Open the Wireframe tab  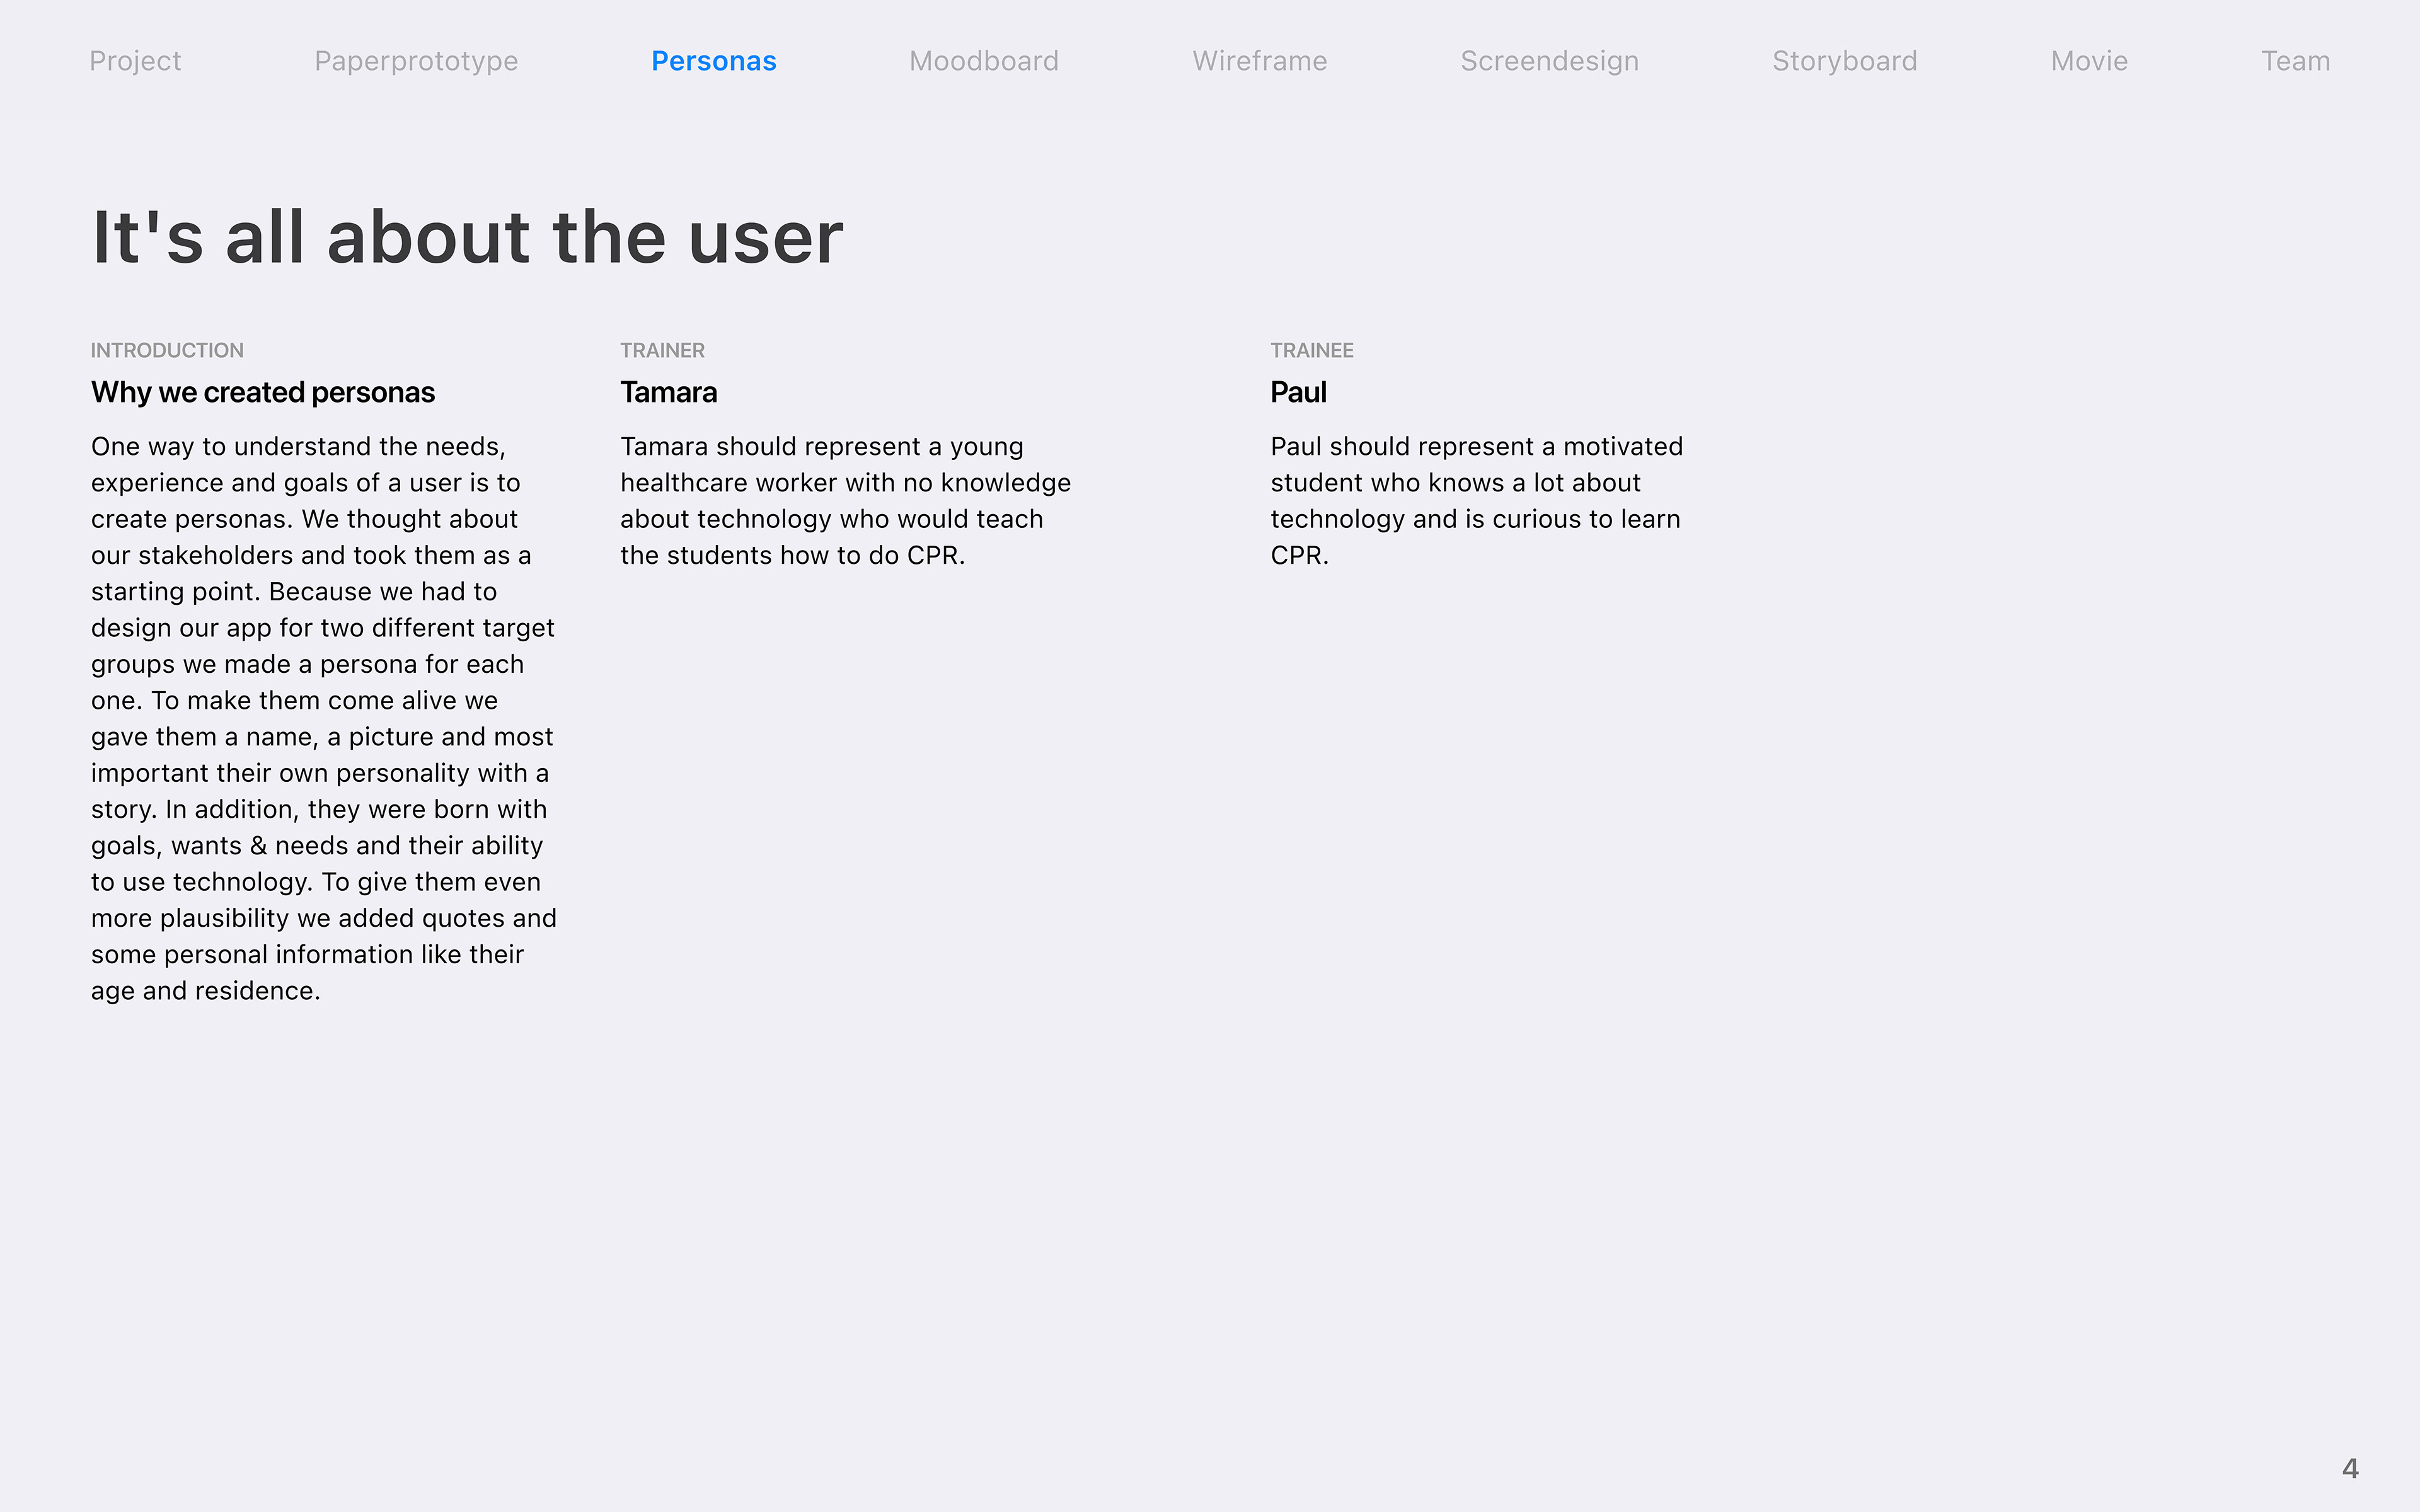tap(1259, 61)
